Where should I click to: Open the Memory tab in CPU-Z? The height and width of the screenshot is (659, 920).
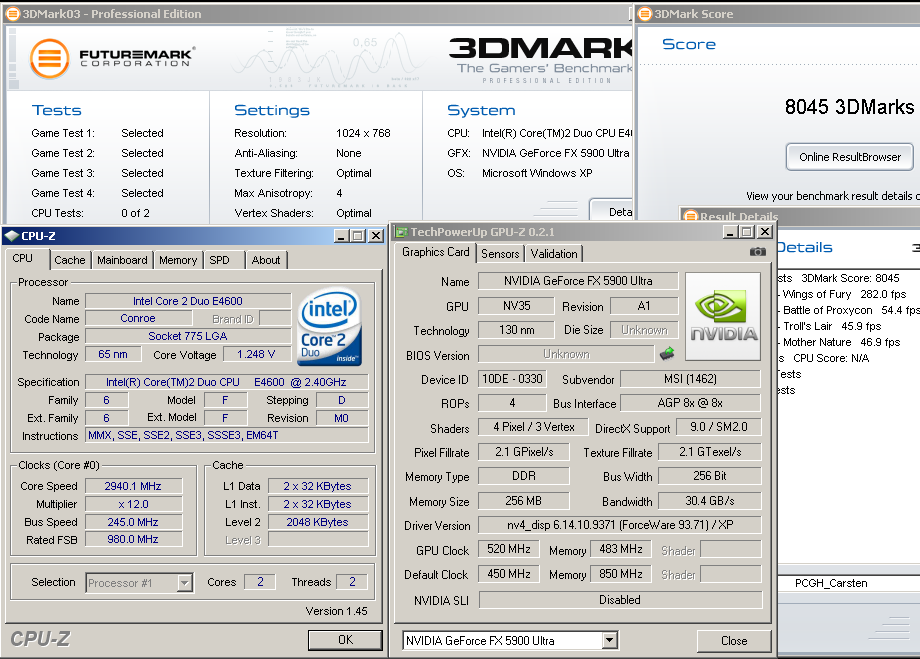(x=178, y=260)
